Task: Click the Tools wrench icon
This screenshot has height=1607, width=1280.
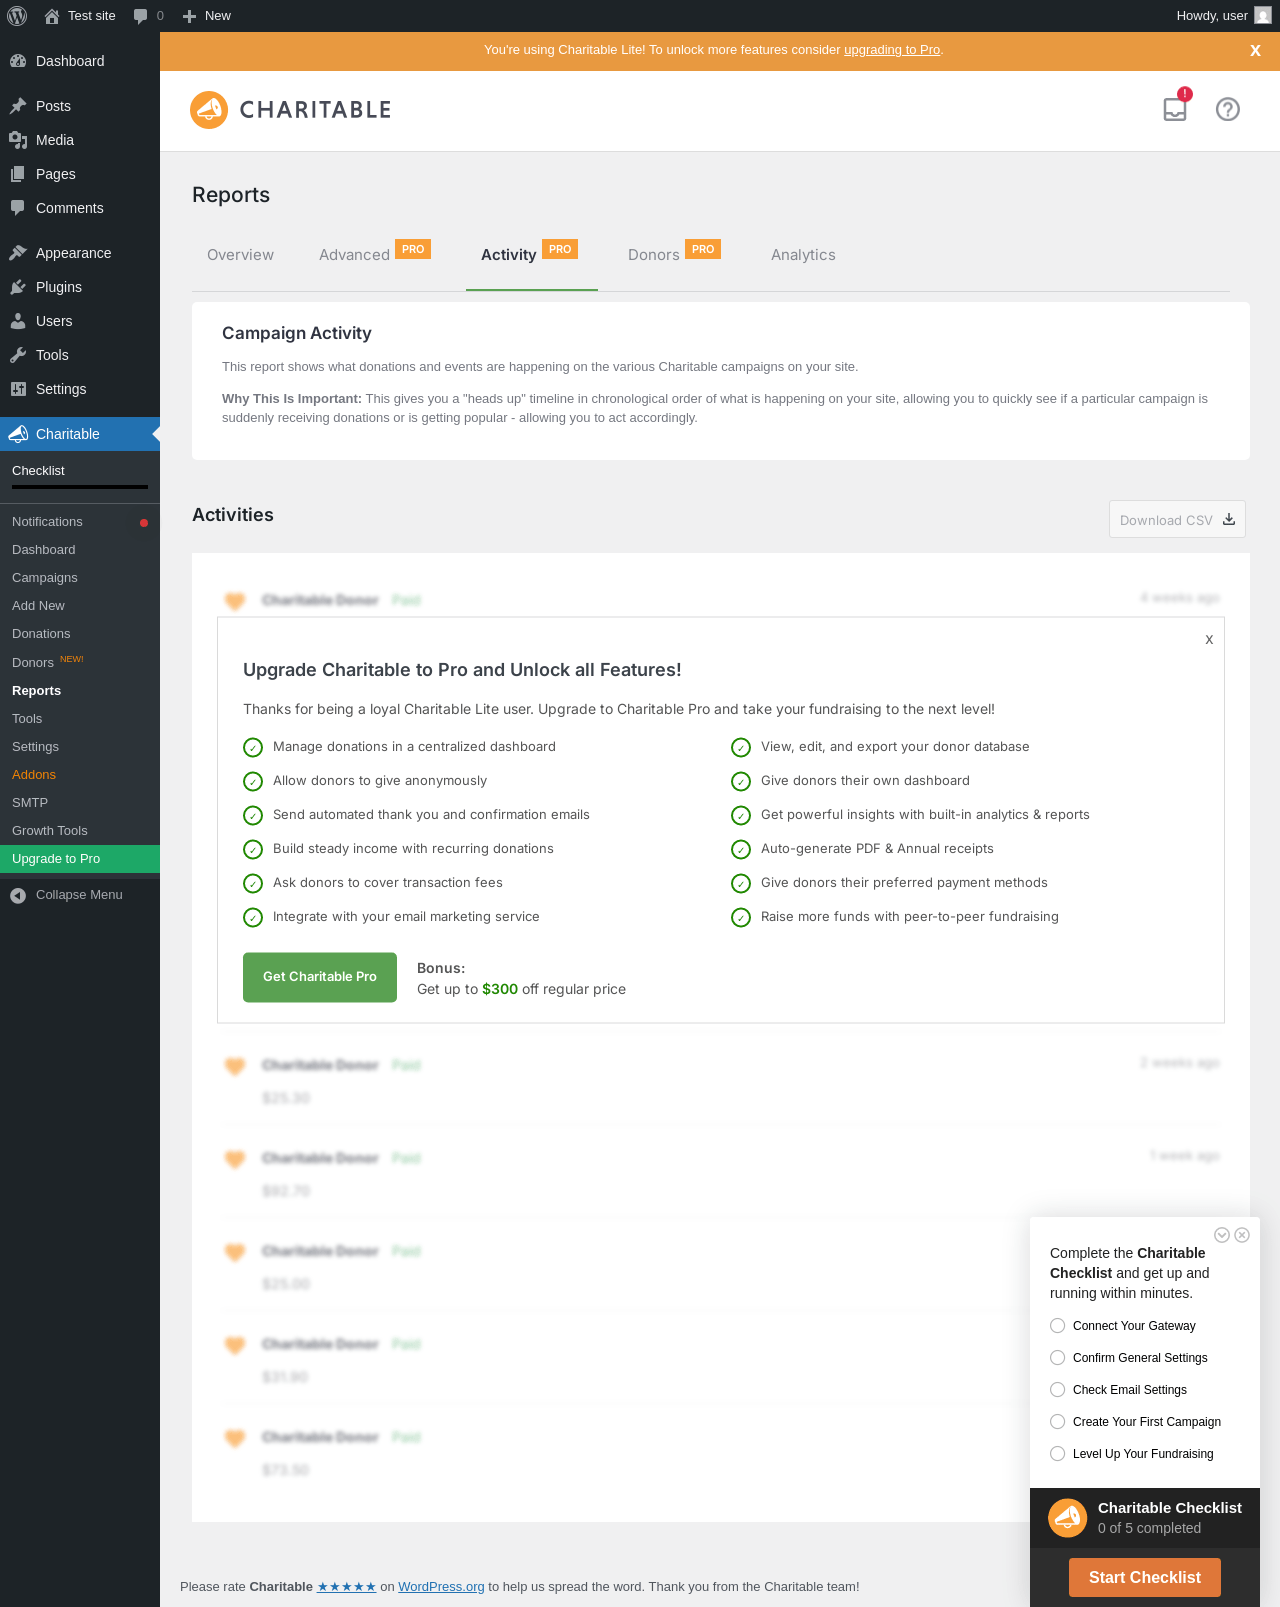Action: coord(18,355)
